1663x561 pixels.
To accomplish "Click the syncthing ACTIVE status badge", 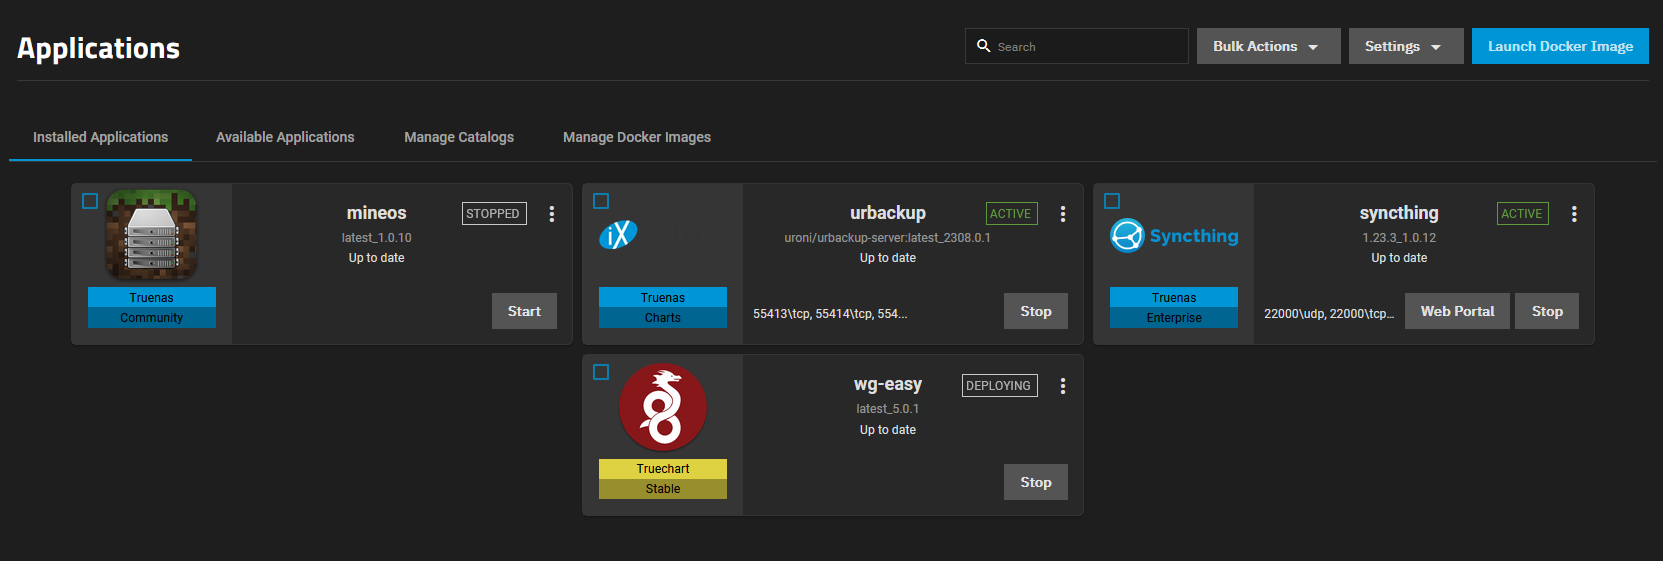I will pos(1523,213).
